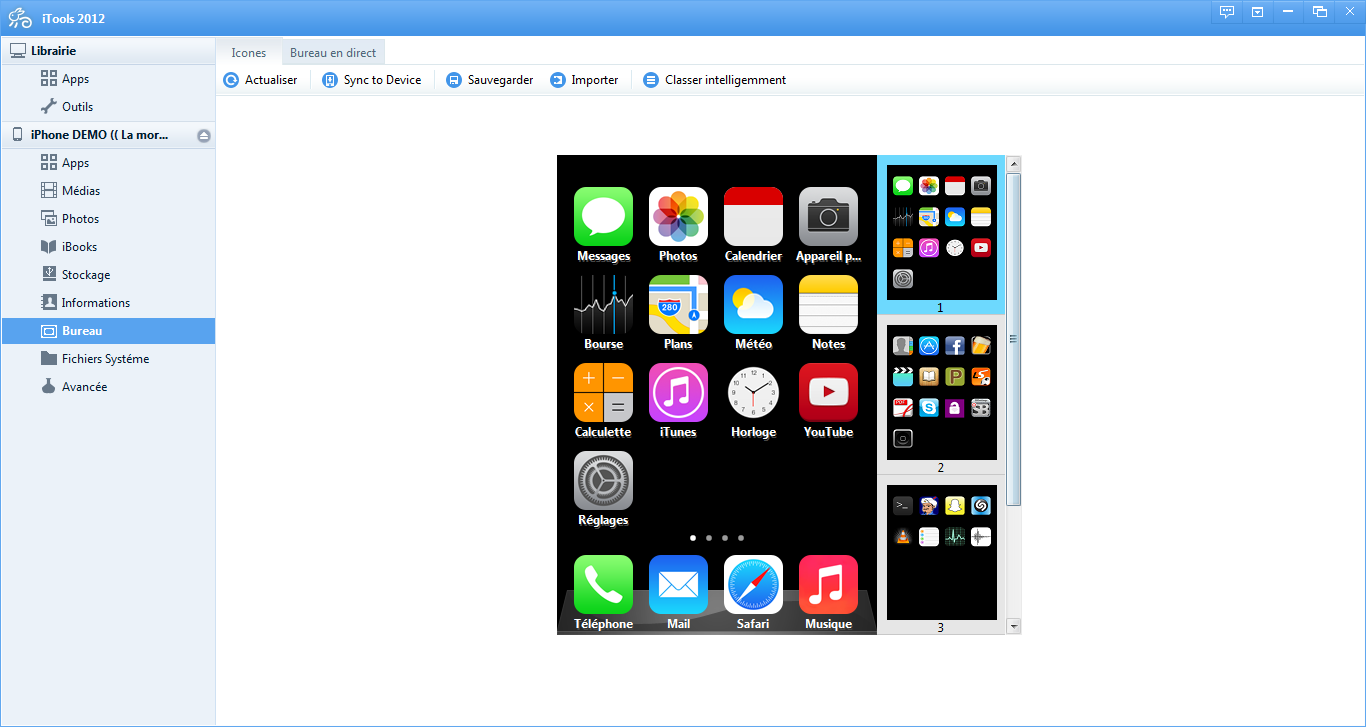Screen dimensions: 1366x727
Task: Click the thumbnail list scrollbar handle
Action: pos(1014,339)
